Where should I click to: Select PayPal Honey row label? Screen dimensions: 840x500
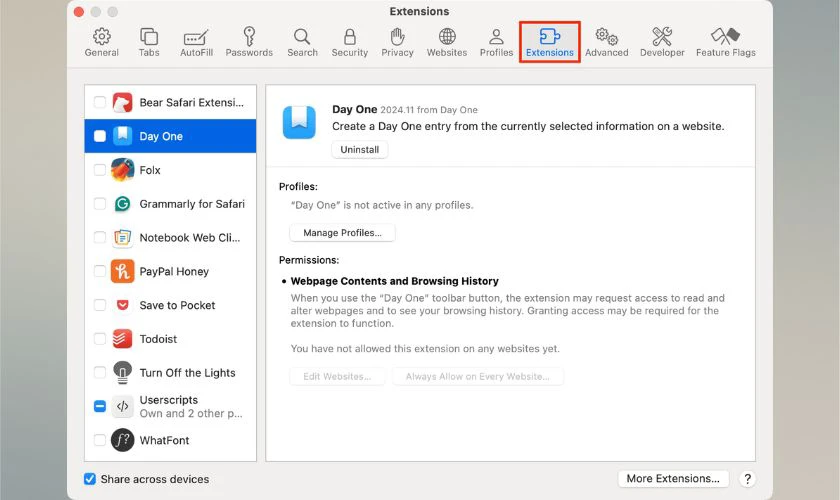[x=174, y=272]
